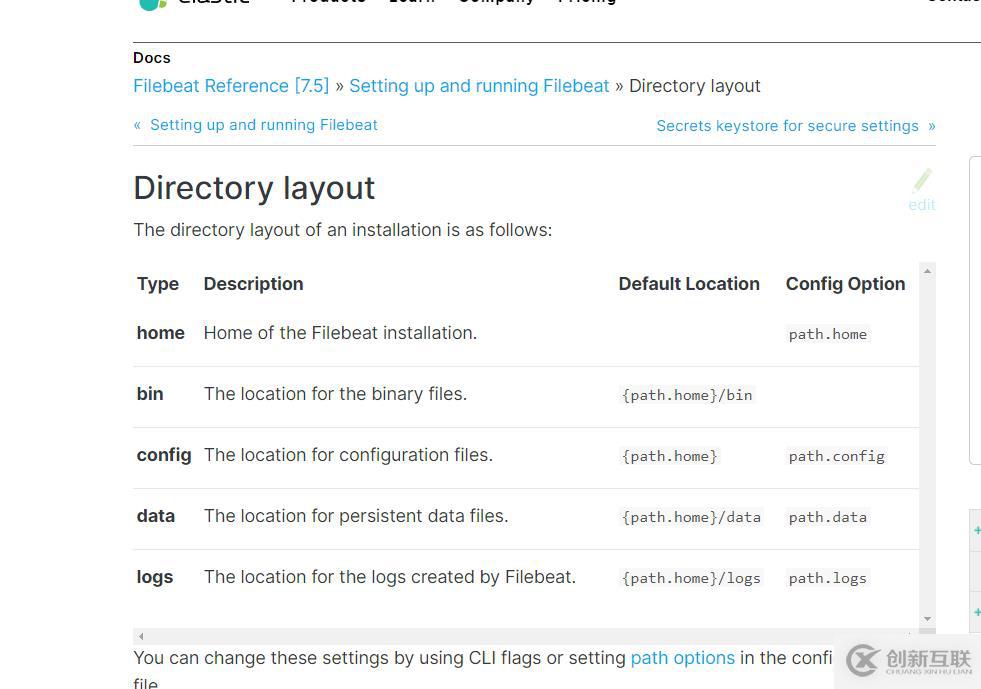Click the Description column header
The width and height of the screenshot is (981, 689).
pos(253,284)
